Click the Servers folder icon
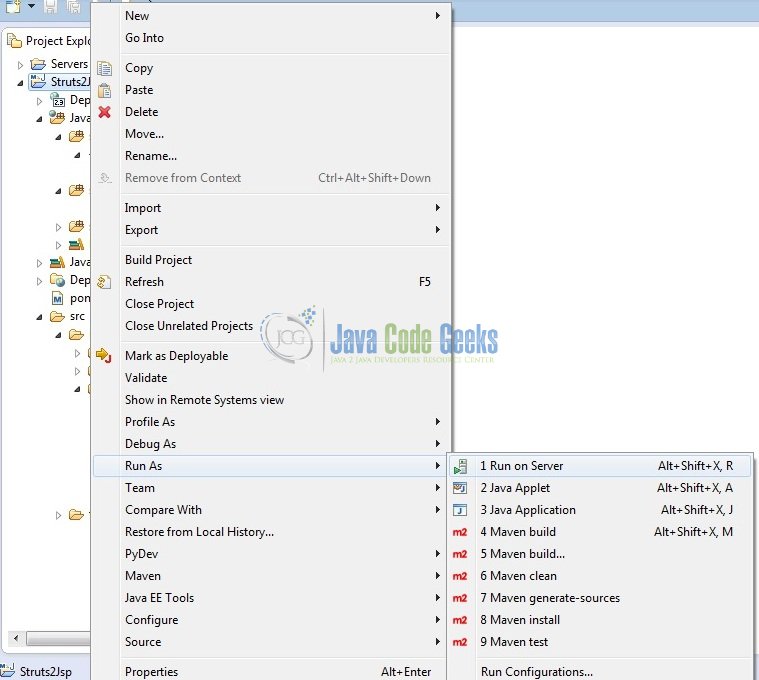 (38, 64)
